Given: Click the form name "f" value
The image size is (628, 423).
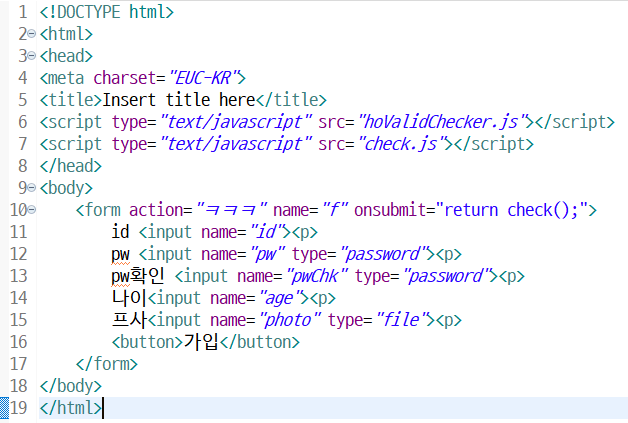Looking at the screenshot, I should [x=335, y=209].
